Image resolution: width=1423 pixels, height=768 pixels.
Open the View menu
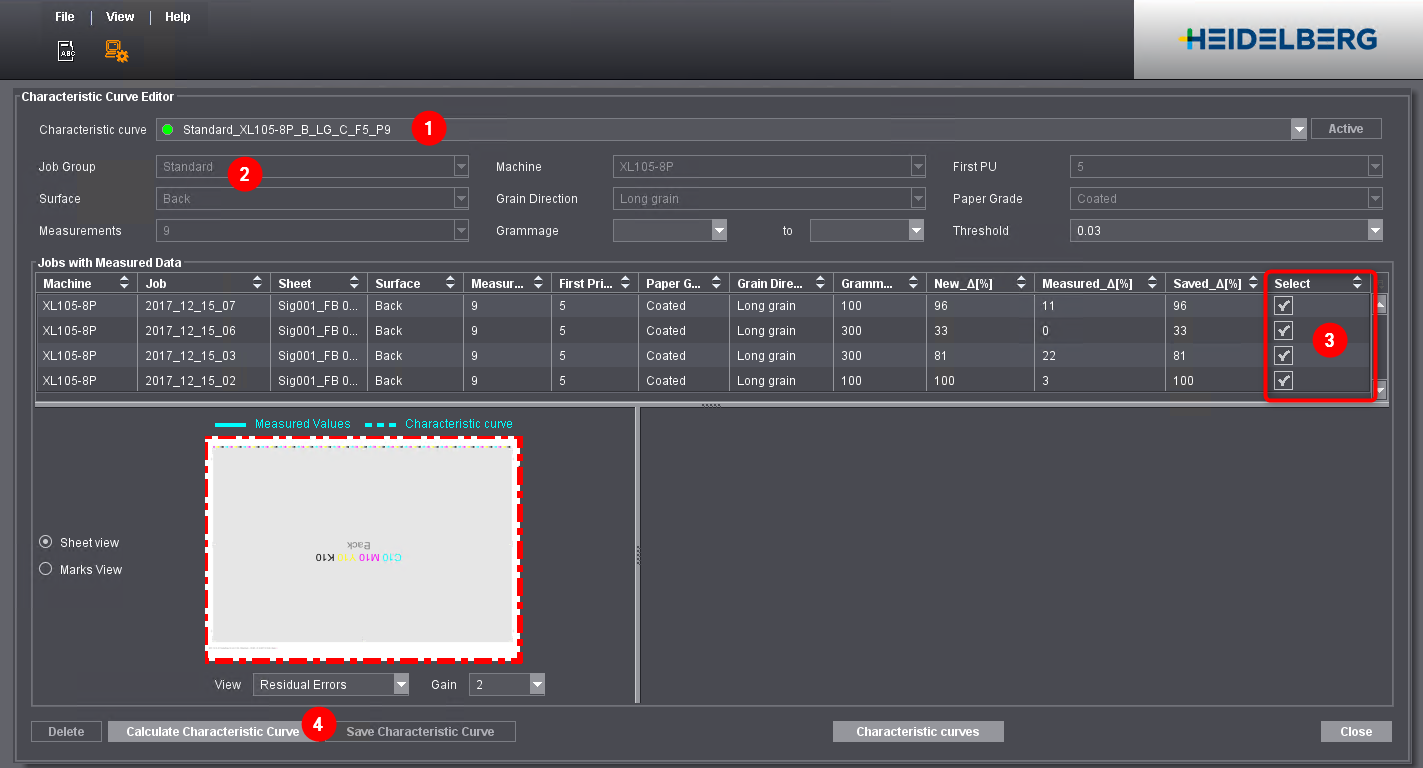tap(120, 17)
